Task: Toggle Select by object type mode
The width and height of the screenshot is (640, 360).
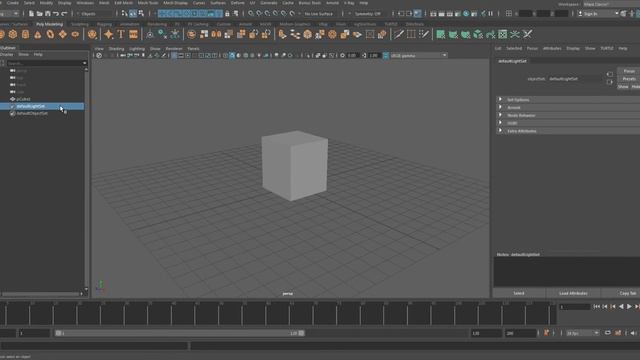Action: pyautogui.click(x=133, y=13)
